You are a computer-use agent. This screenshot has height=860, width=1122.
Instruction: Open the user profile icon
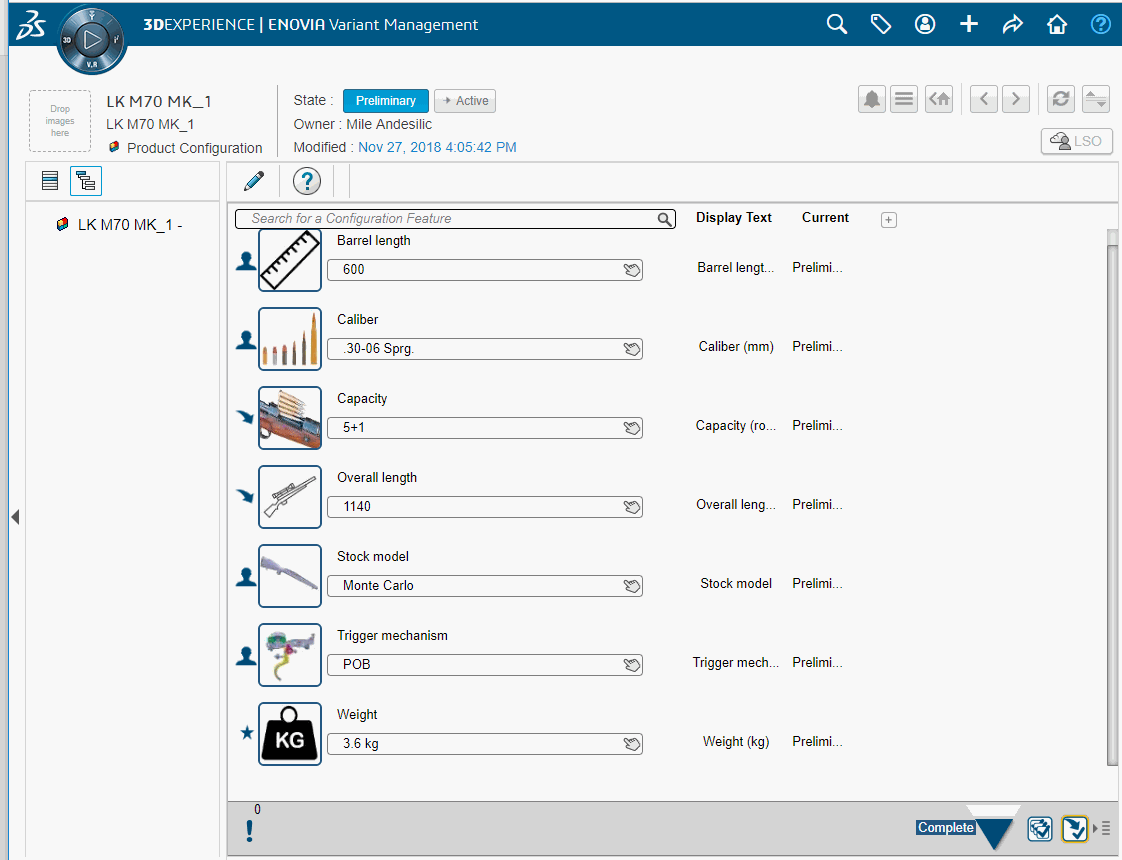pos(924,23)
